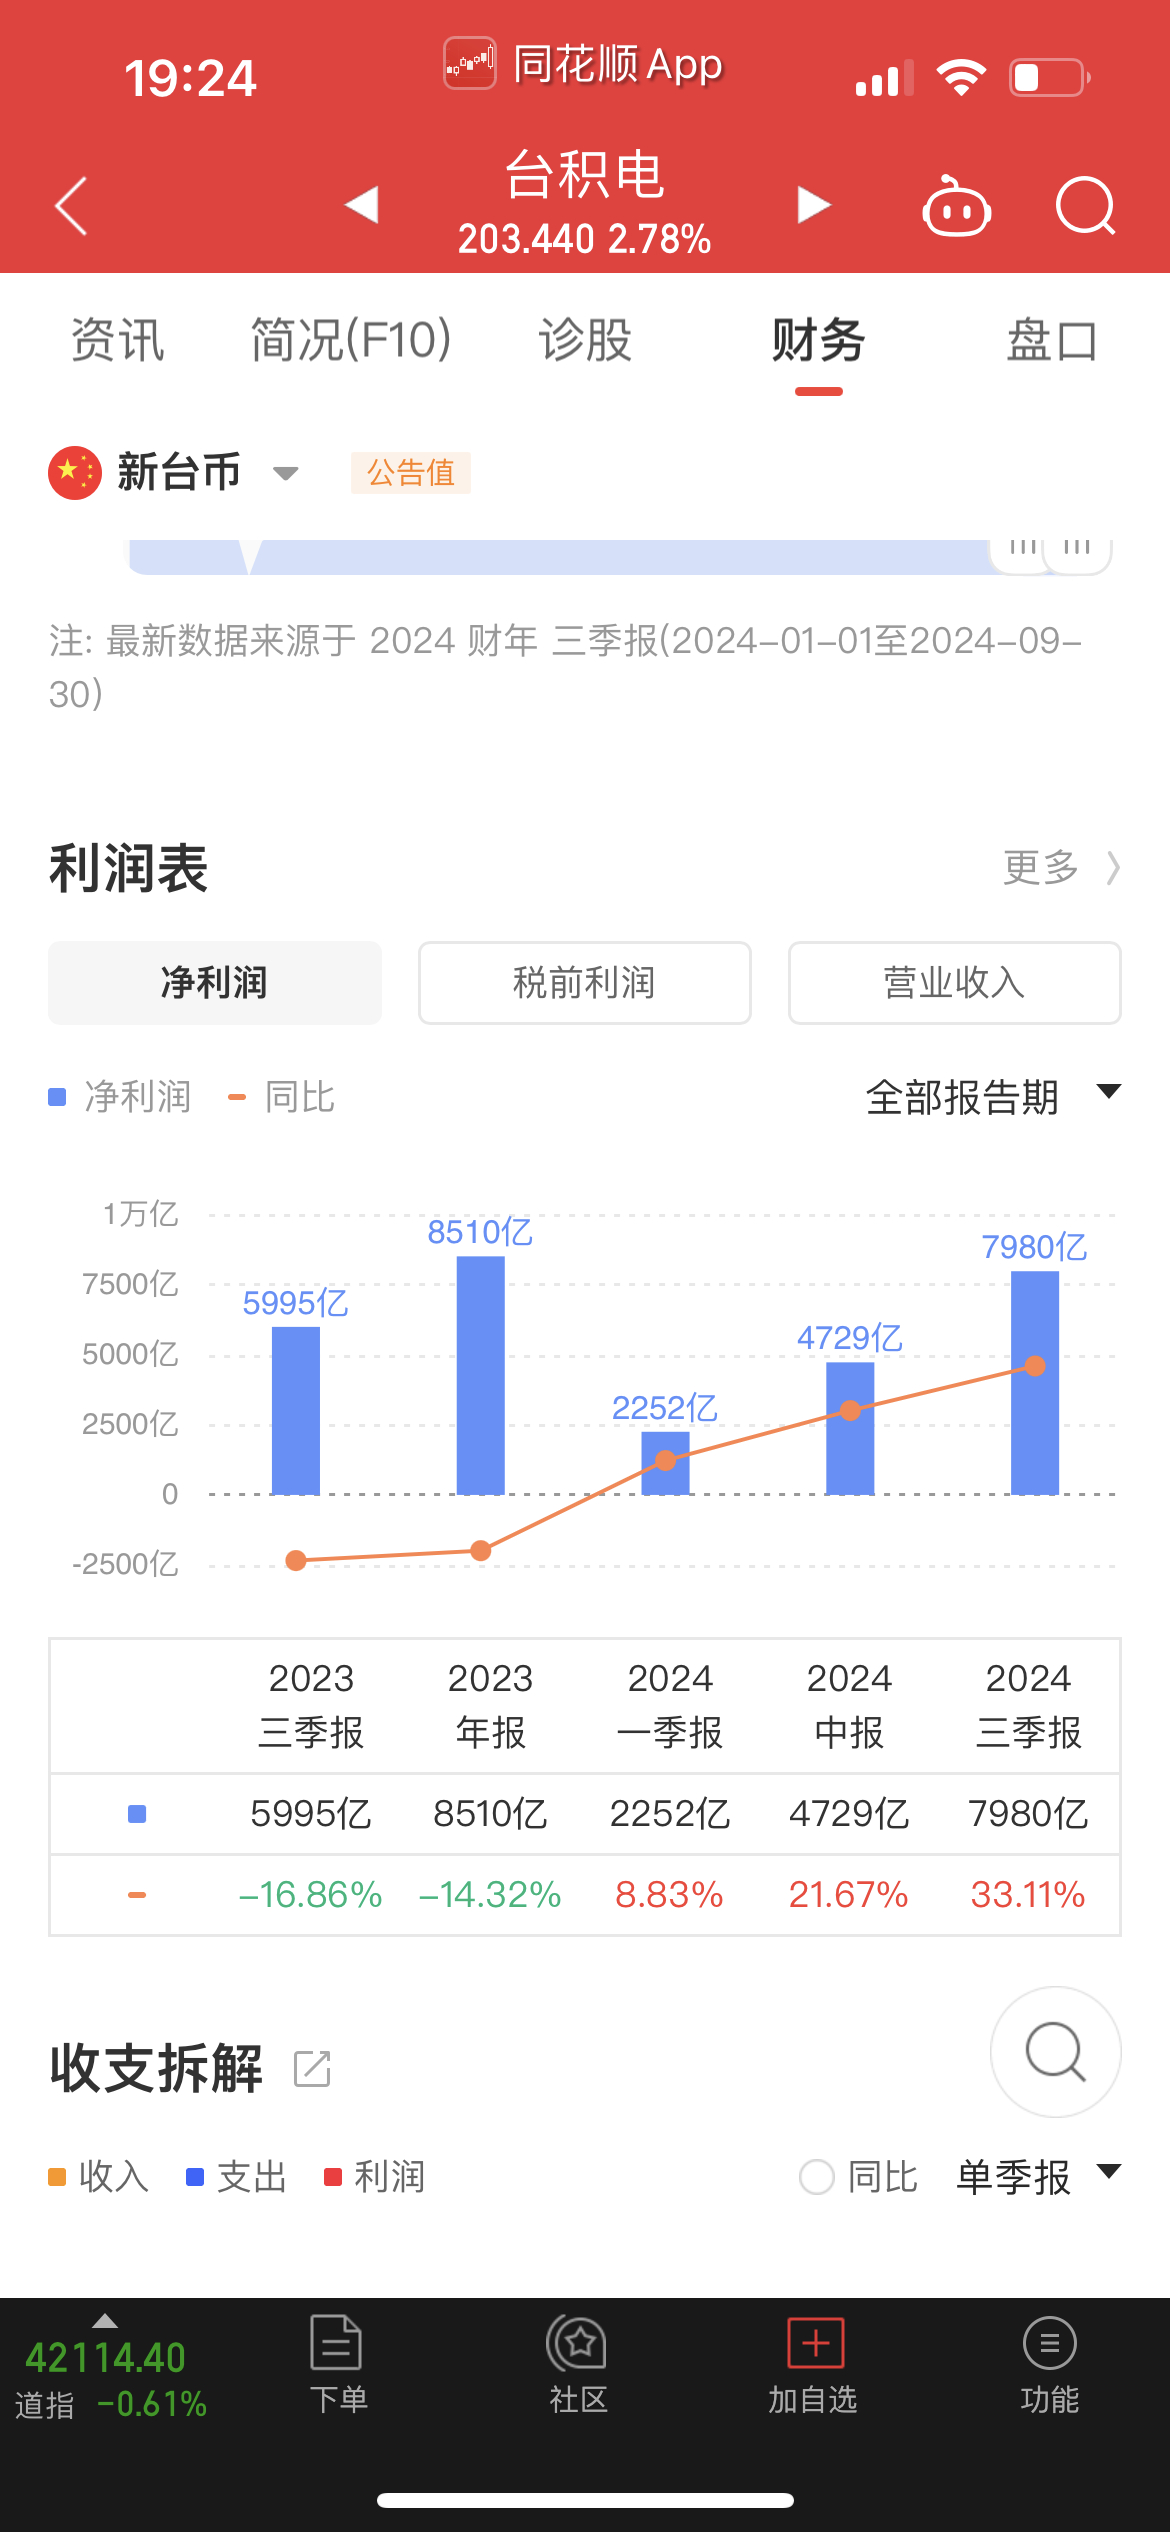Toggle 净利润 legend in chart
1170x2532 pixels.
120,1097
